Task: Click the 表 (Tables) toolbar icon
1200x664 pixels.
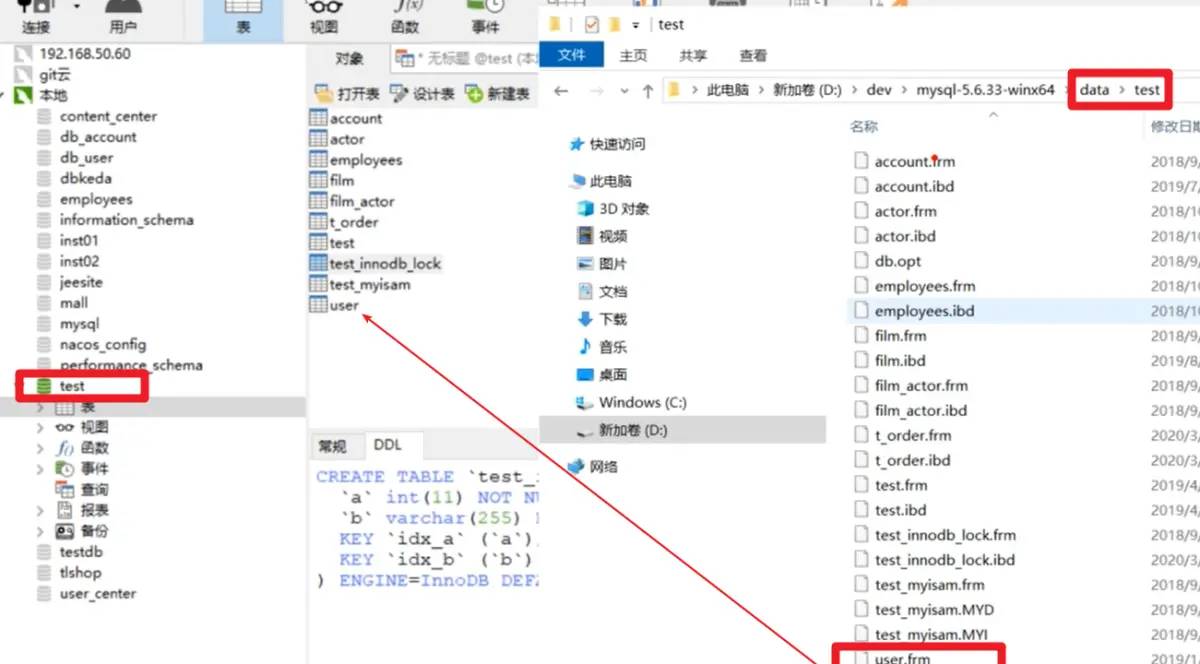Action: 242,17
